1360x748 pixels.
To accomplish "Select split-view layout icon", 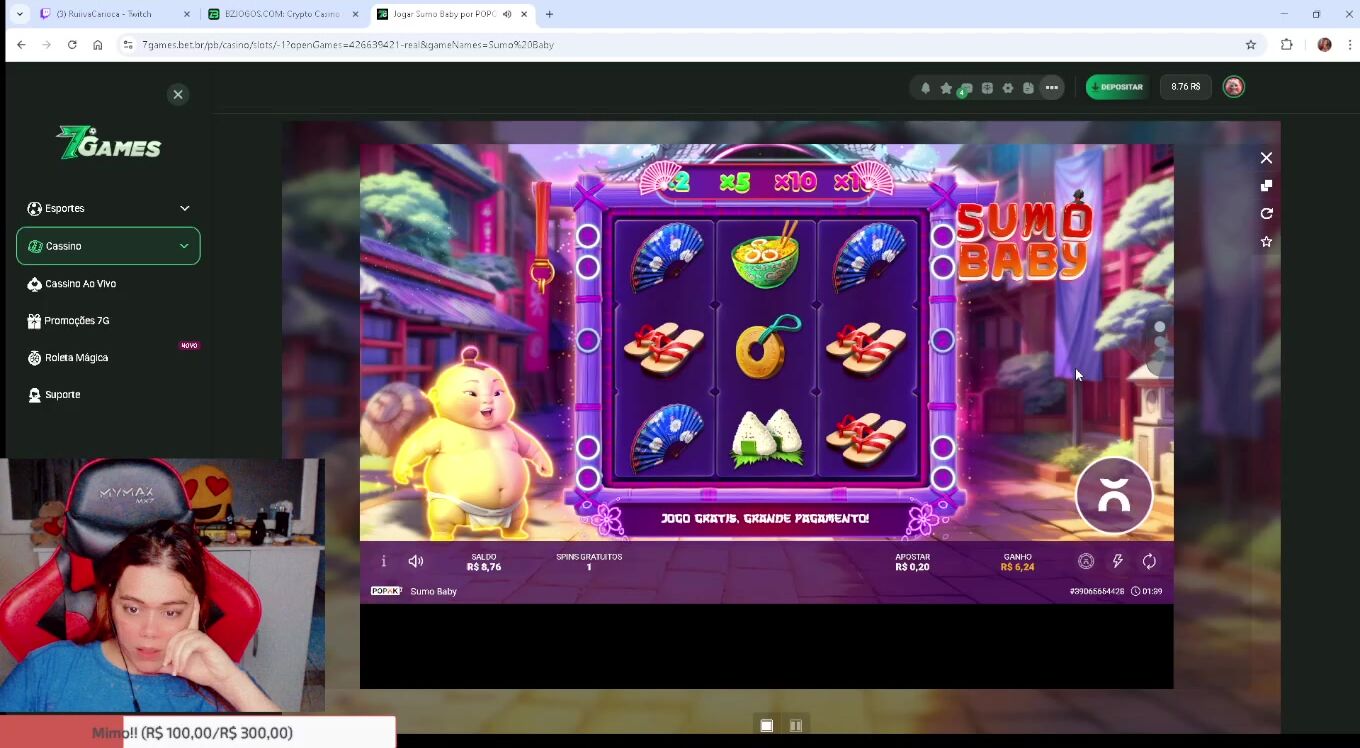I will (x=796, y=726).
